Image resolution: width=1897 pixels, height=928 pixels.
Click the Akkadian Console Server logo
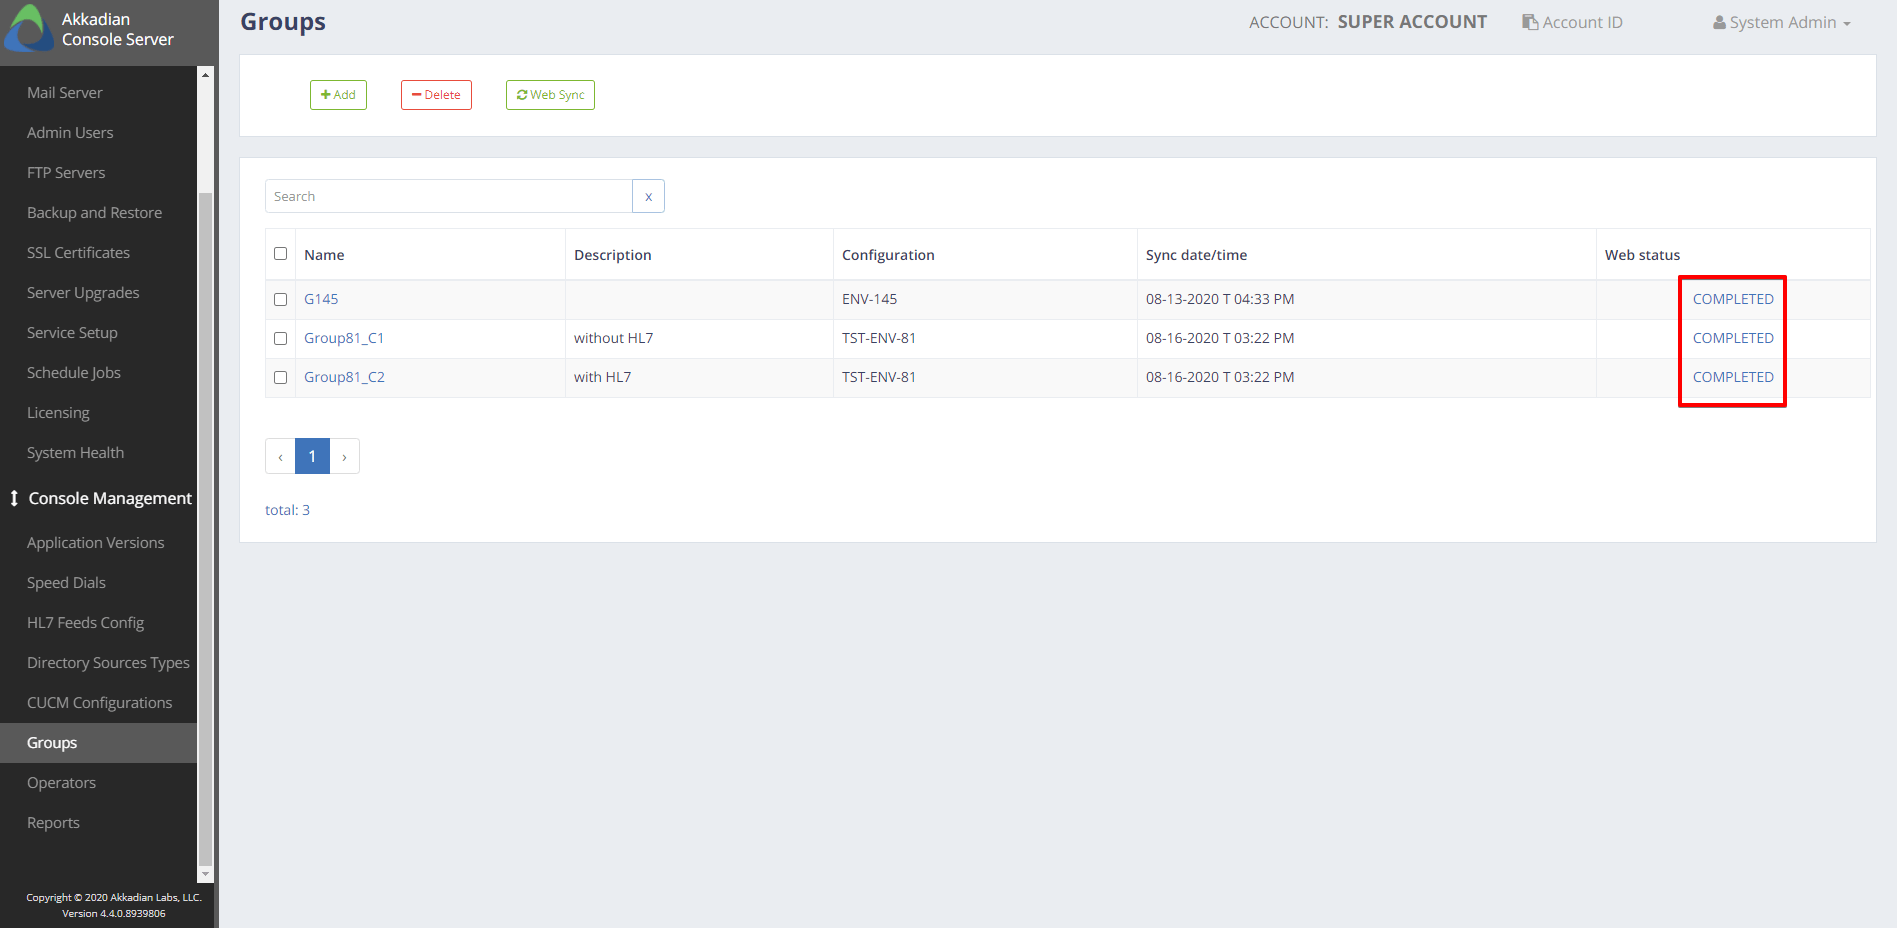(28, 28)
